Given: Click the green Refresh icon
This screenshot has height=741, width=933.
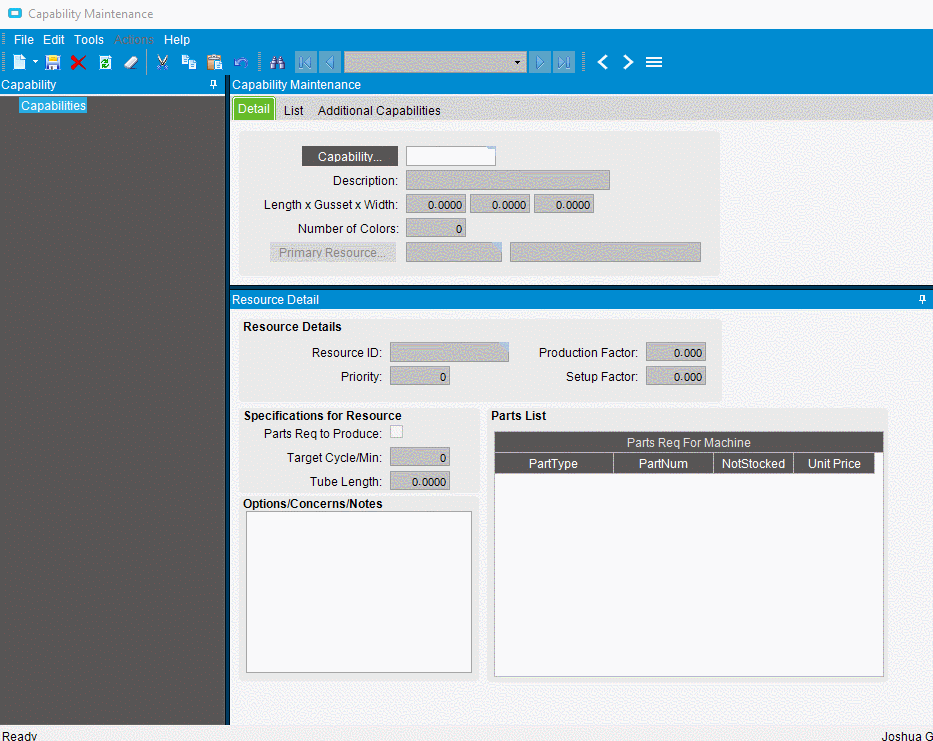Looking at the screenshot, I should click(105, 62).
